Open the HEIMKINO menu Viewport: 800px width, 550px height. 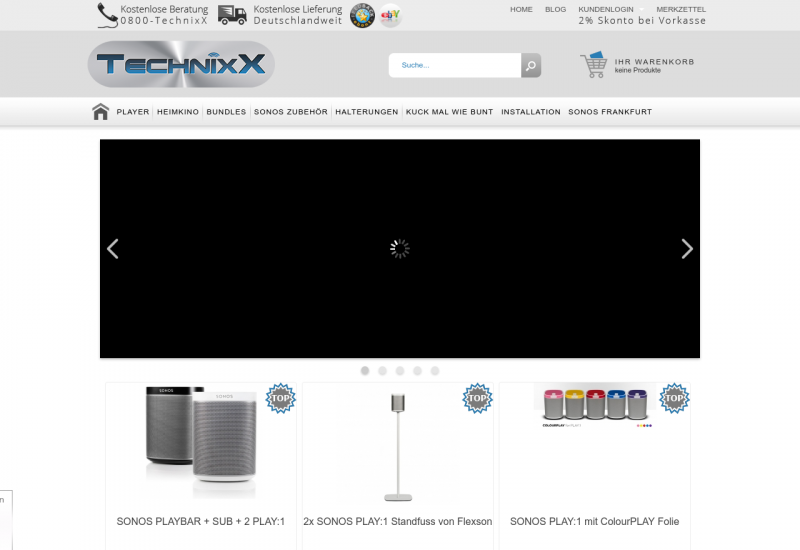[x=179, y=112]
